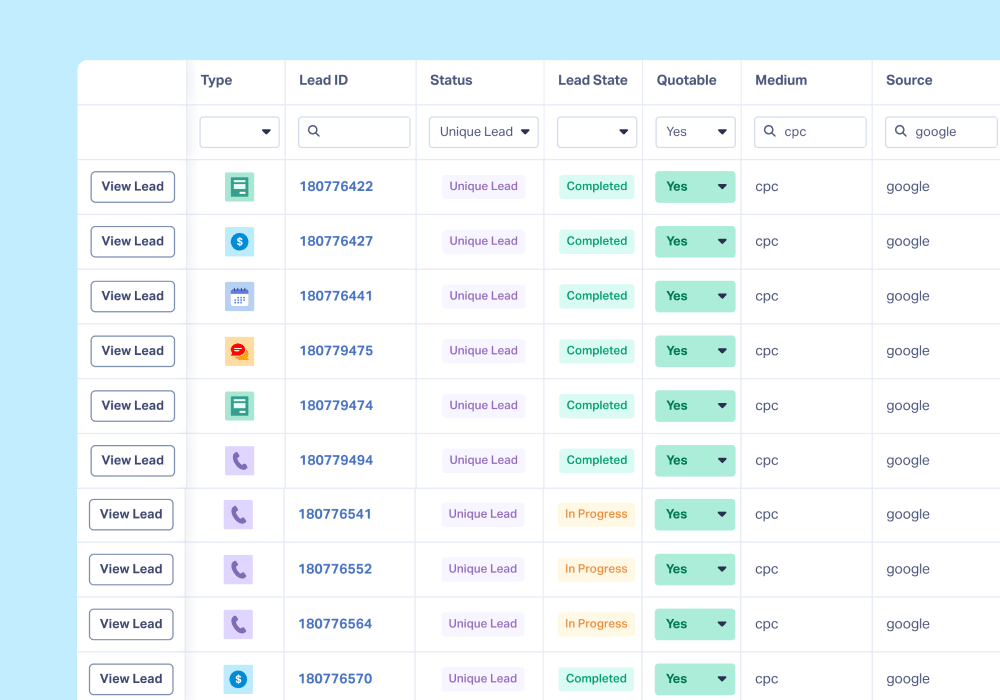
Task: Open lead ID link 180776564
Action: [335, 624]
